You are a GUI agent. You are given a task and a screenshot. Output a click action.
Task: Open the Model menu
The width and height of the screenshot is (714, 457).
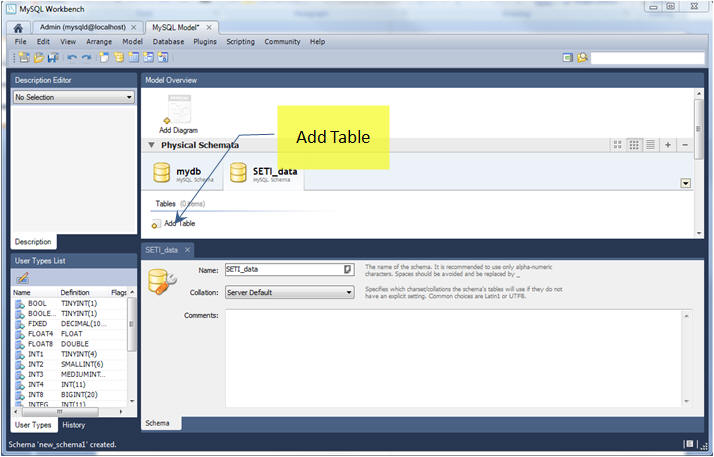133,41
